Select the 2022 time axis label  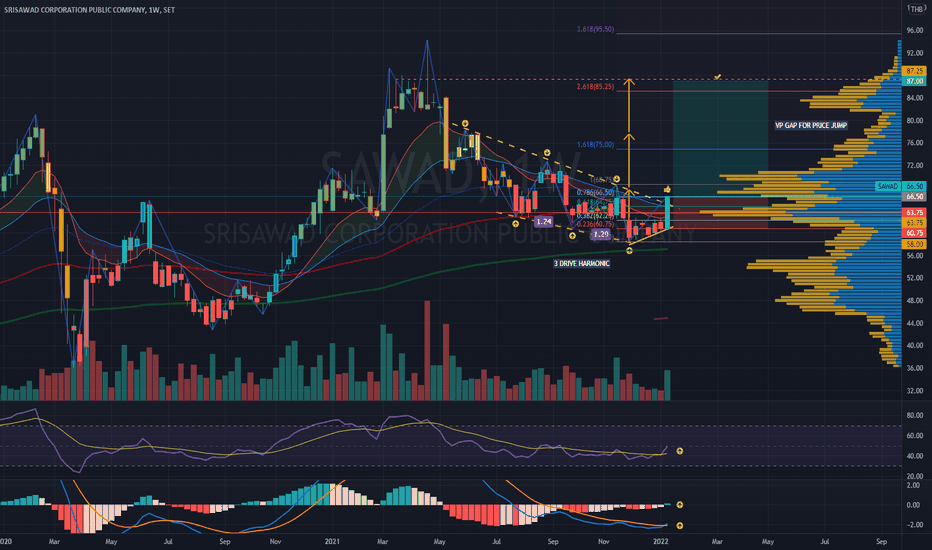pyautogui.click(x=661, y=542)
